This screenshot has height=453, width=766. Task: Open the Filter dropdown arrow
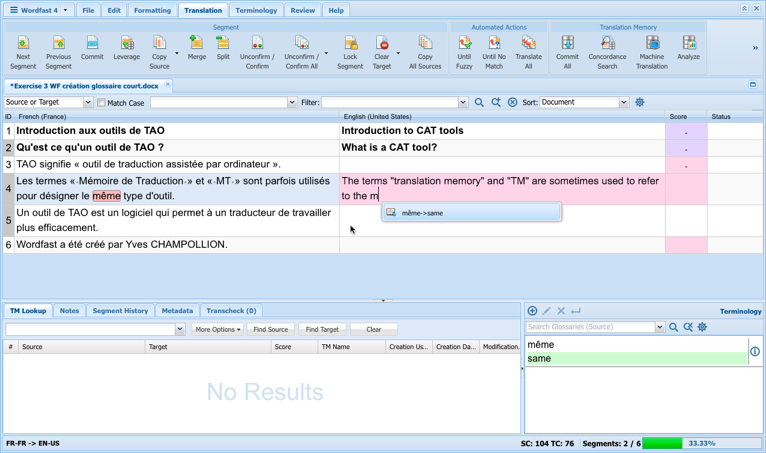click(463, 102)
